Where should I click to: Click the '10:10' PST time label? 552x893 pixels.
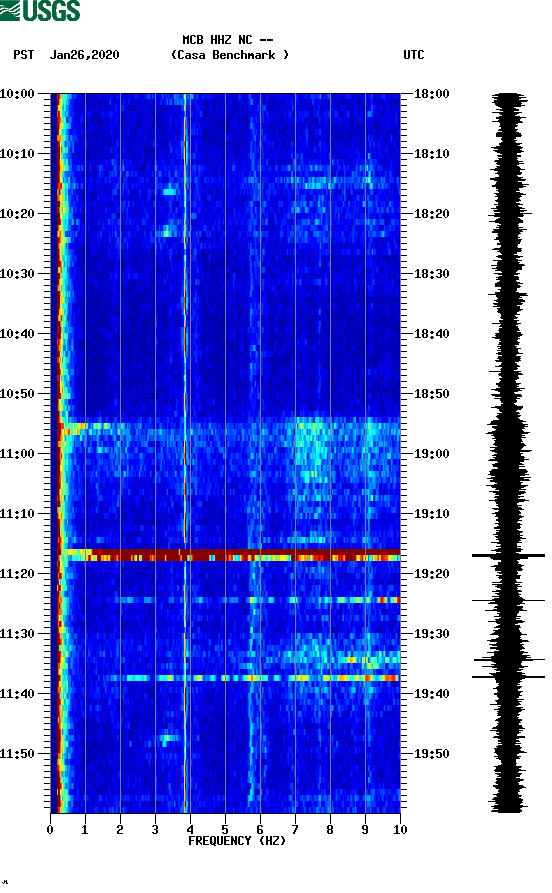(17, 154)
